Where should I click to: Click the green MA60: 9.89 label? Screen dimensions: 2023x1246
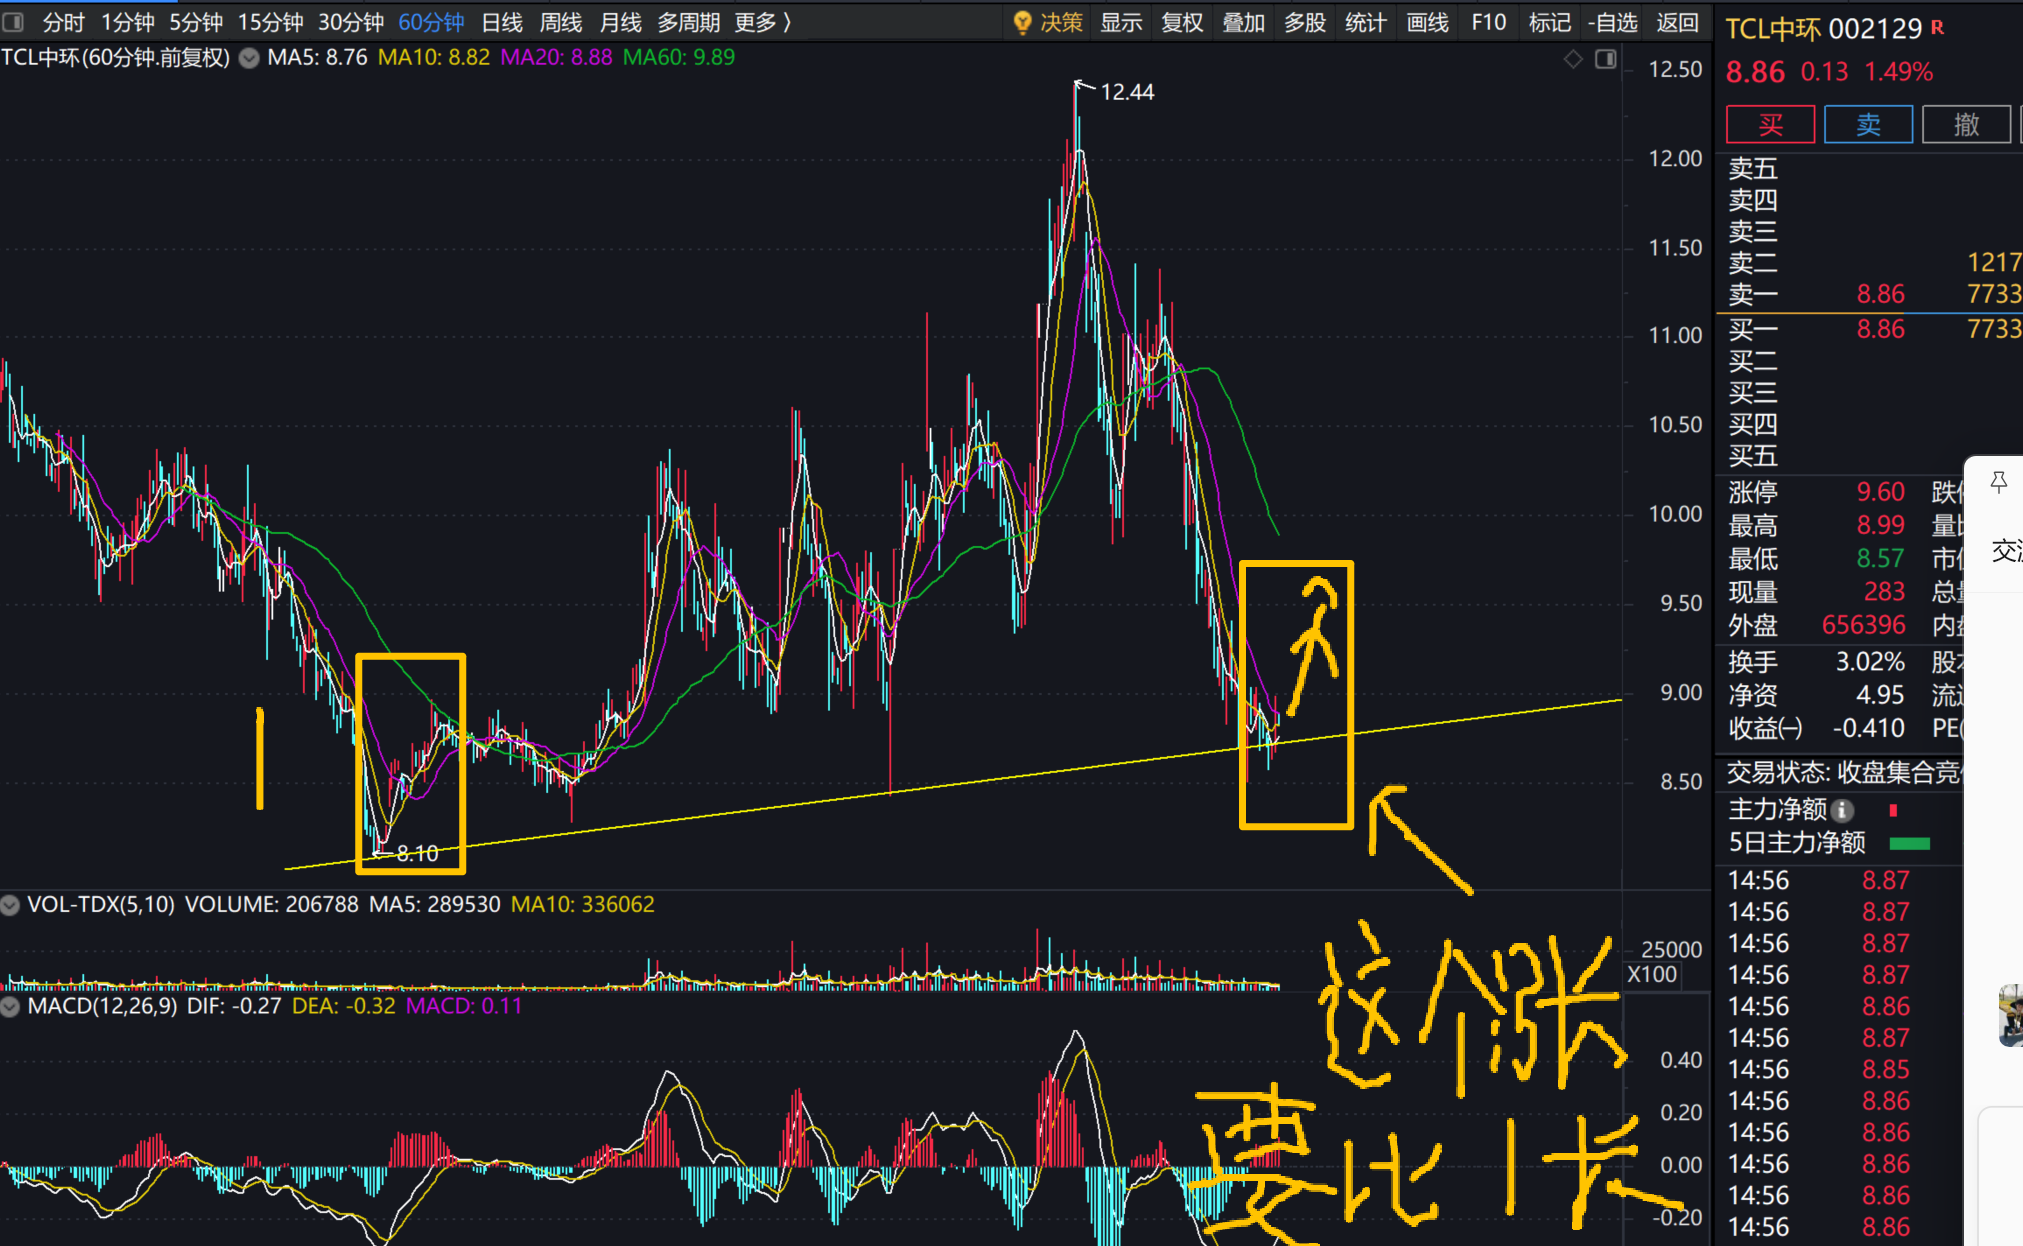[x=679, y=58]
